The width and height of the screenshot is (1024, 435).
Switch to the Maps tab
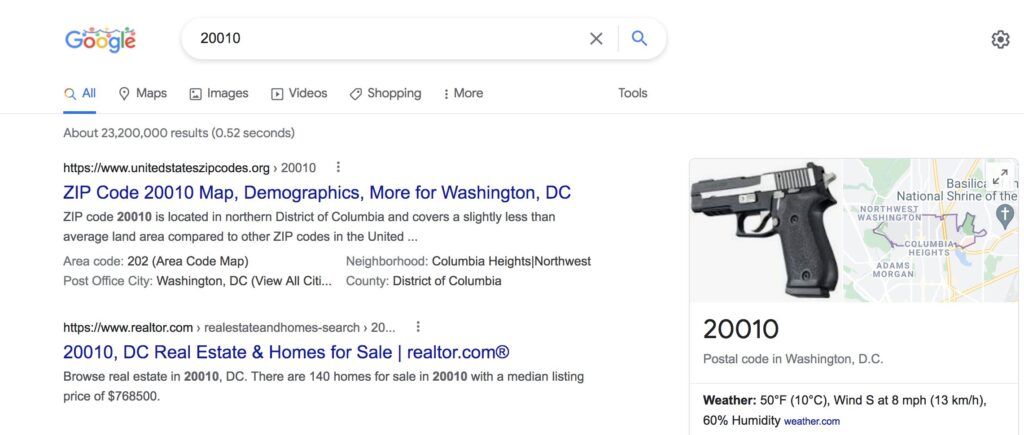point(142,93)
